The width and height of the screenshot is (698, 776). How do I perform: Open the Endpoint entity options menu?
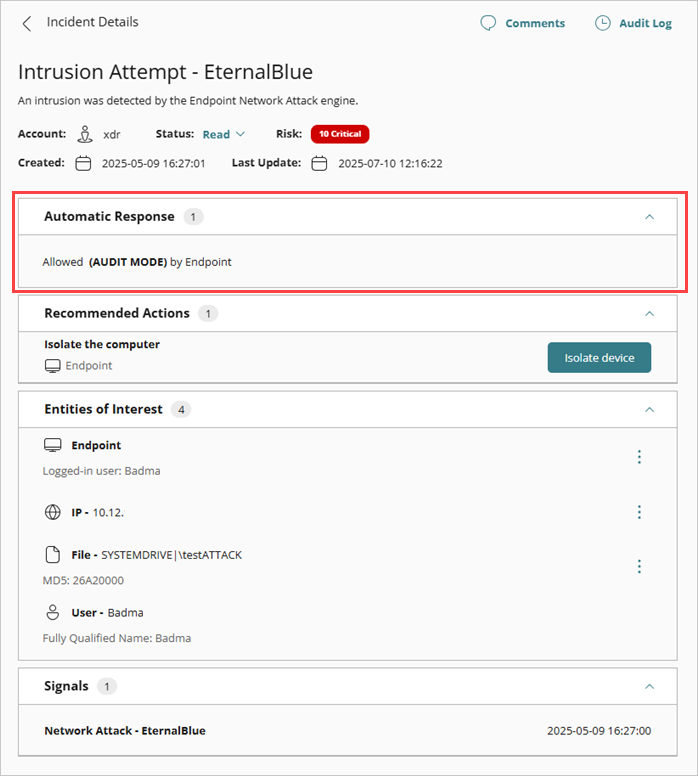pyautogui.click(x=639, y=457)
